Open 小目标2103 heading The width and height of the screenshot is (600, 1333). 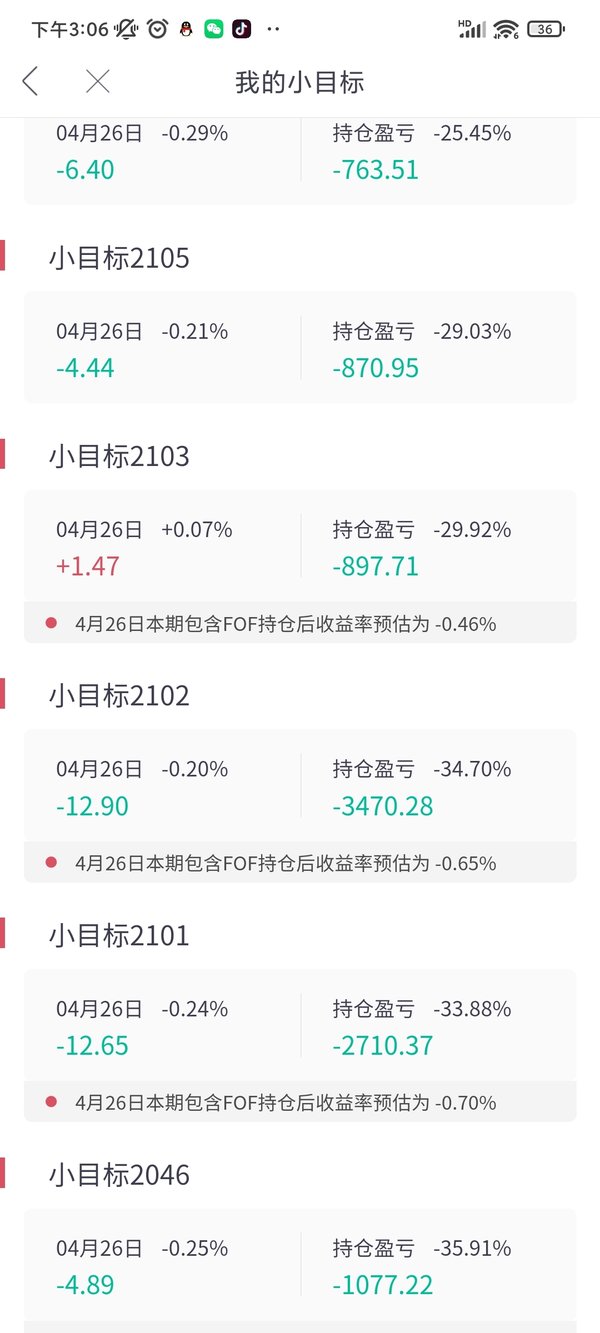tap(119, 457)
